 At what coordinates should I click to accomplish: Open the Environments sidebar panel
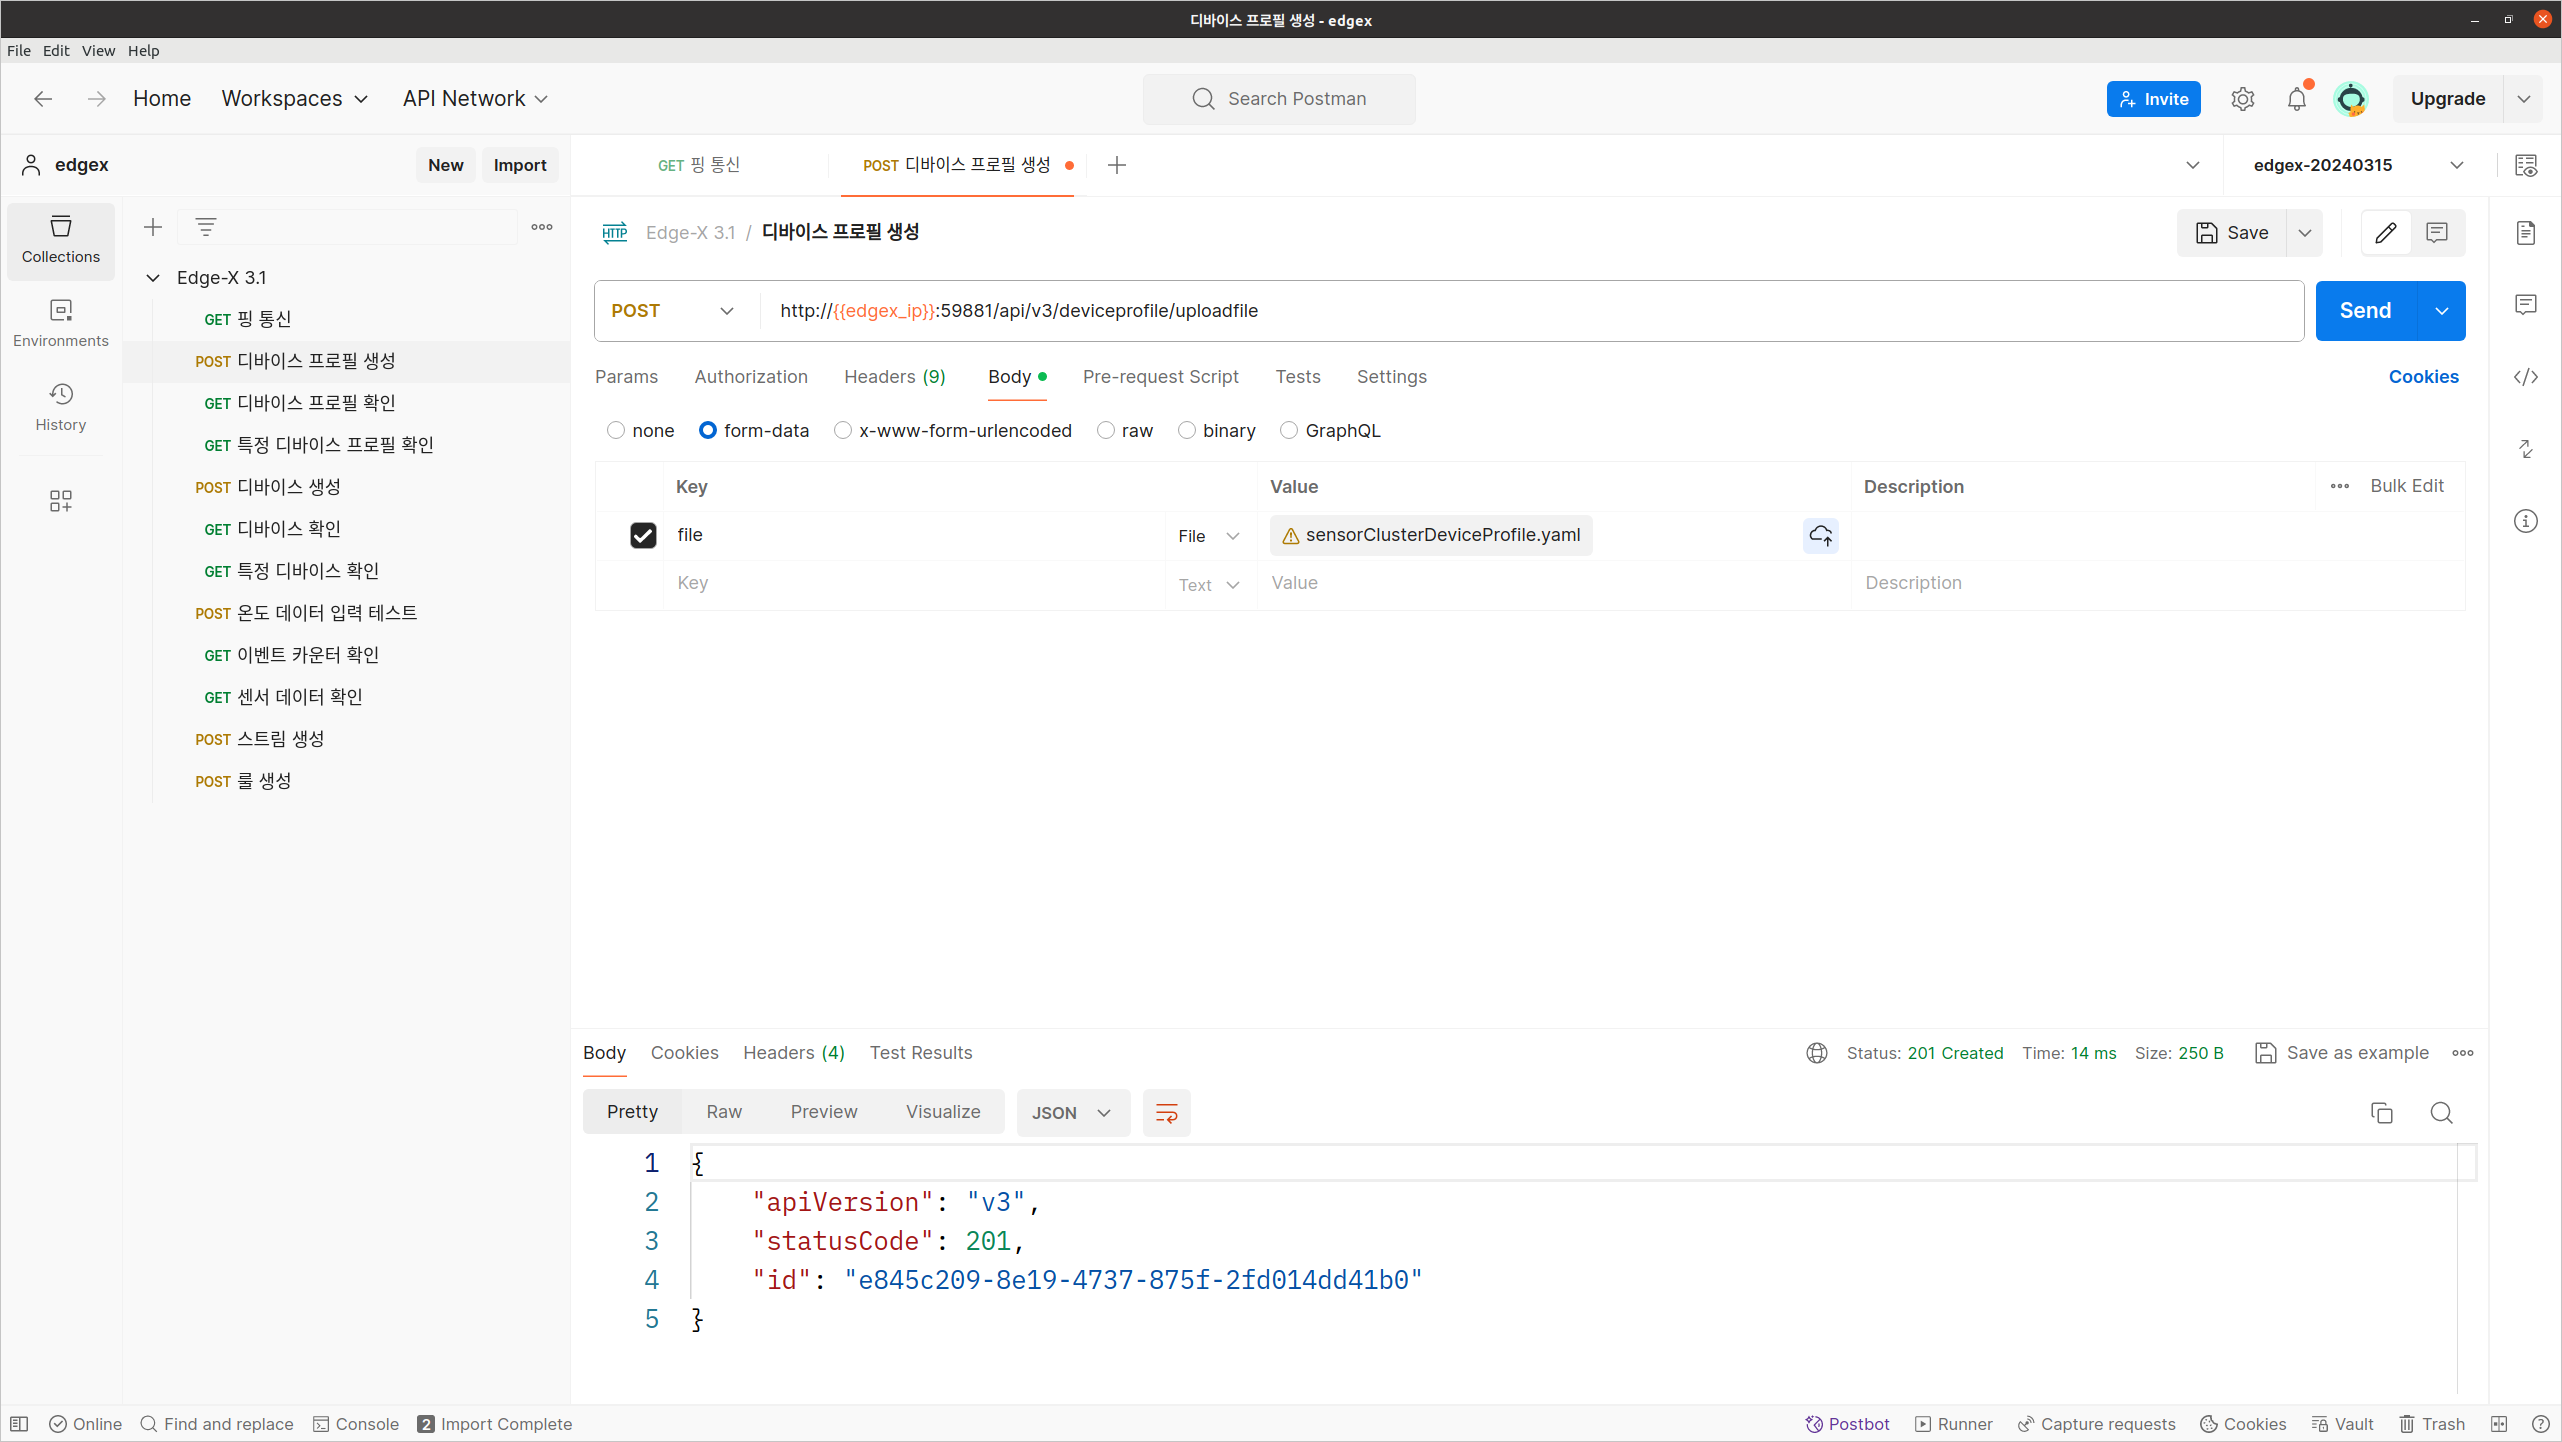coord(61,324)
